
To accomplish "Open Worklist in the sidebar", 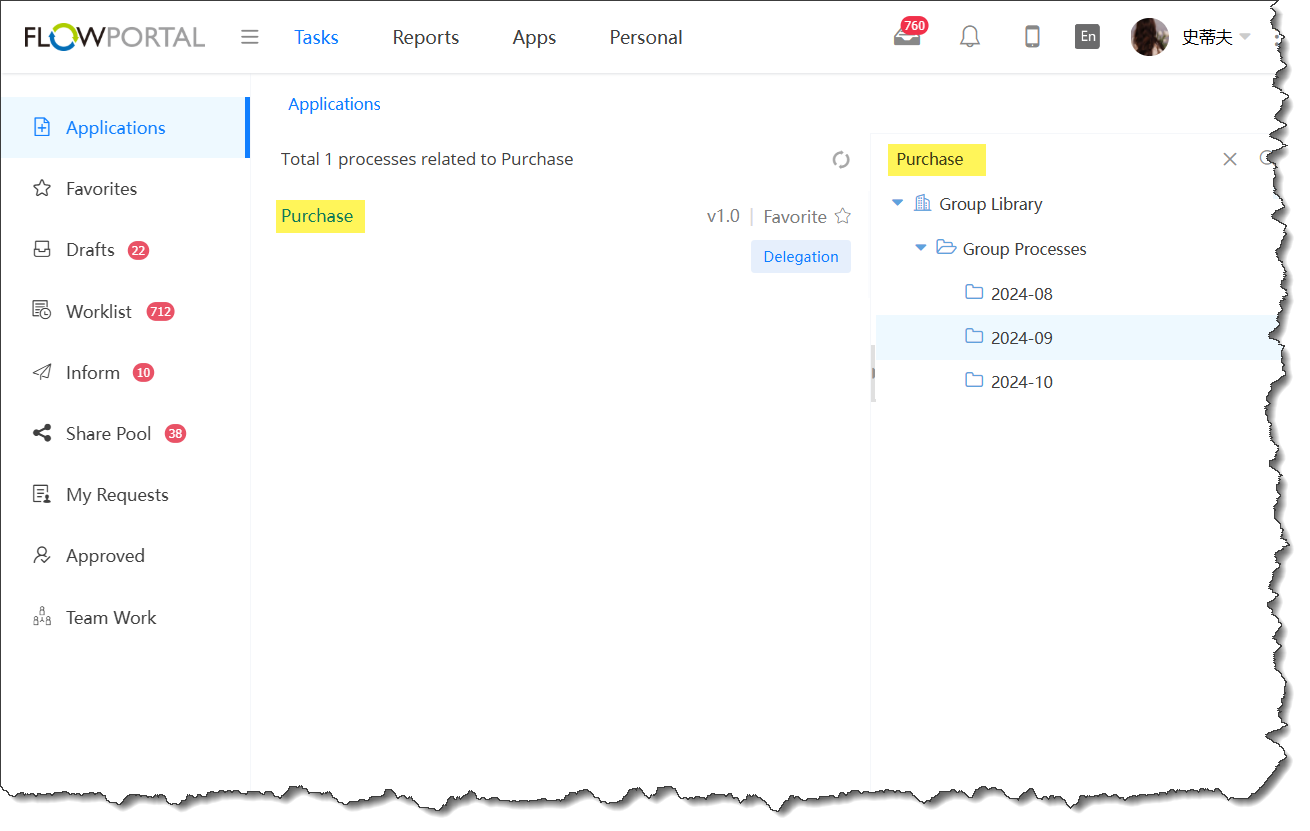I will [x=99, y=312].
